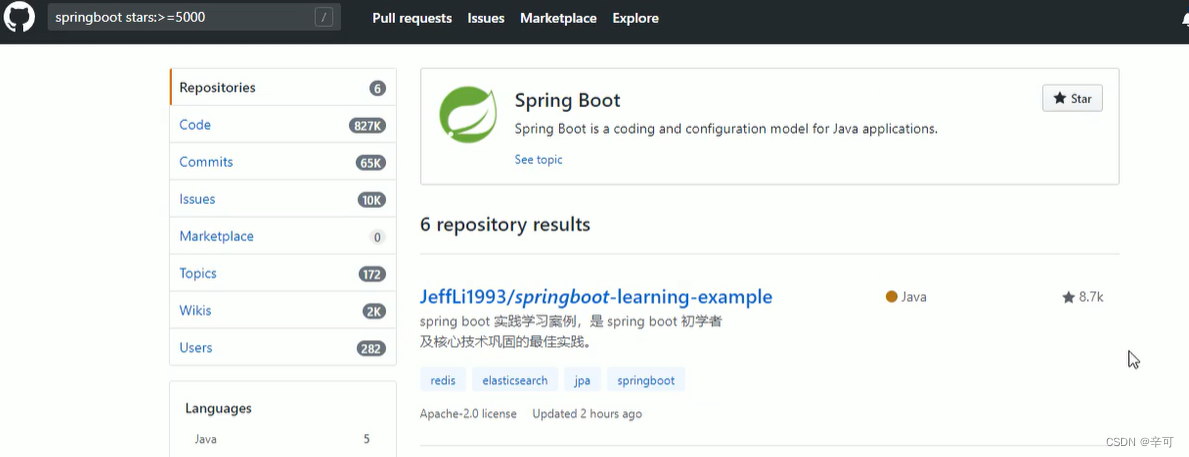Screen dimensions: 1189x457
Task: Click the 65K commits count badge
Action: point(371,163)
